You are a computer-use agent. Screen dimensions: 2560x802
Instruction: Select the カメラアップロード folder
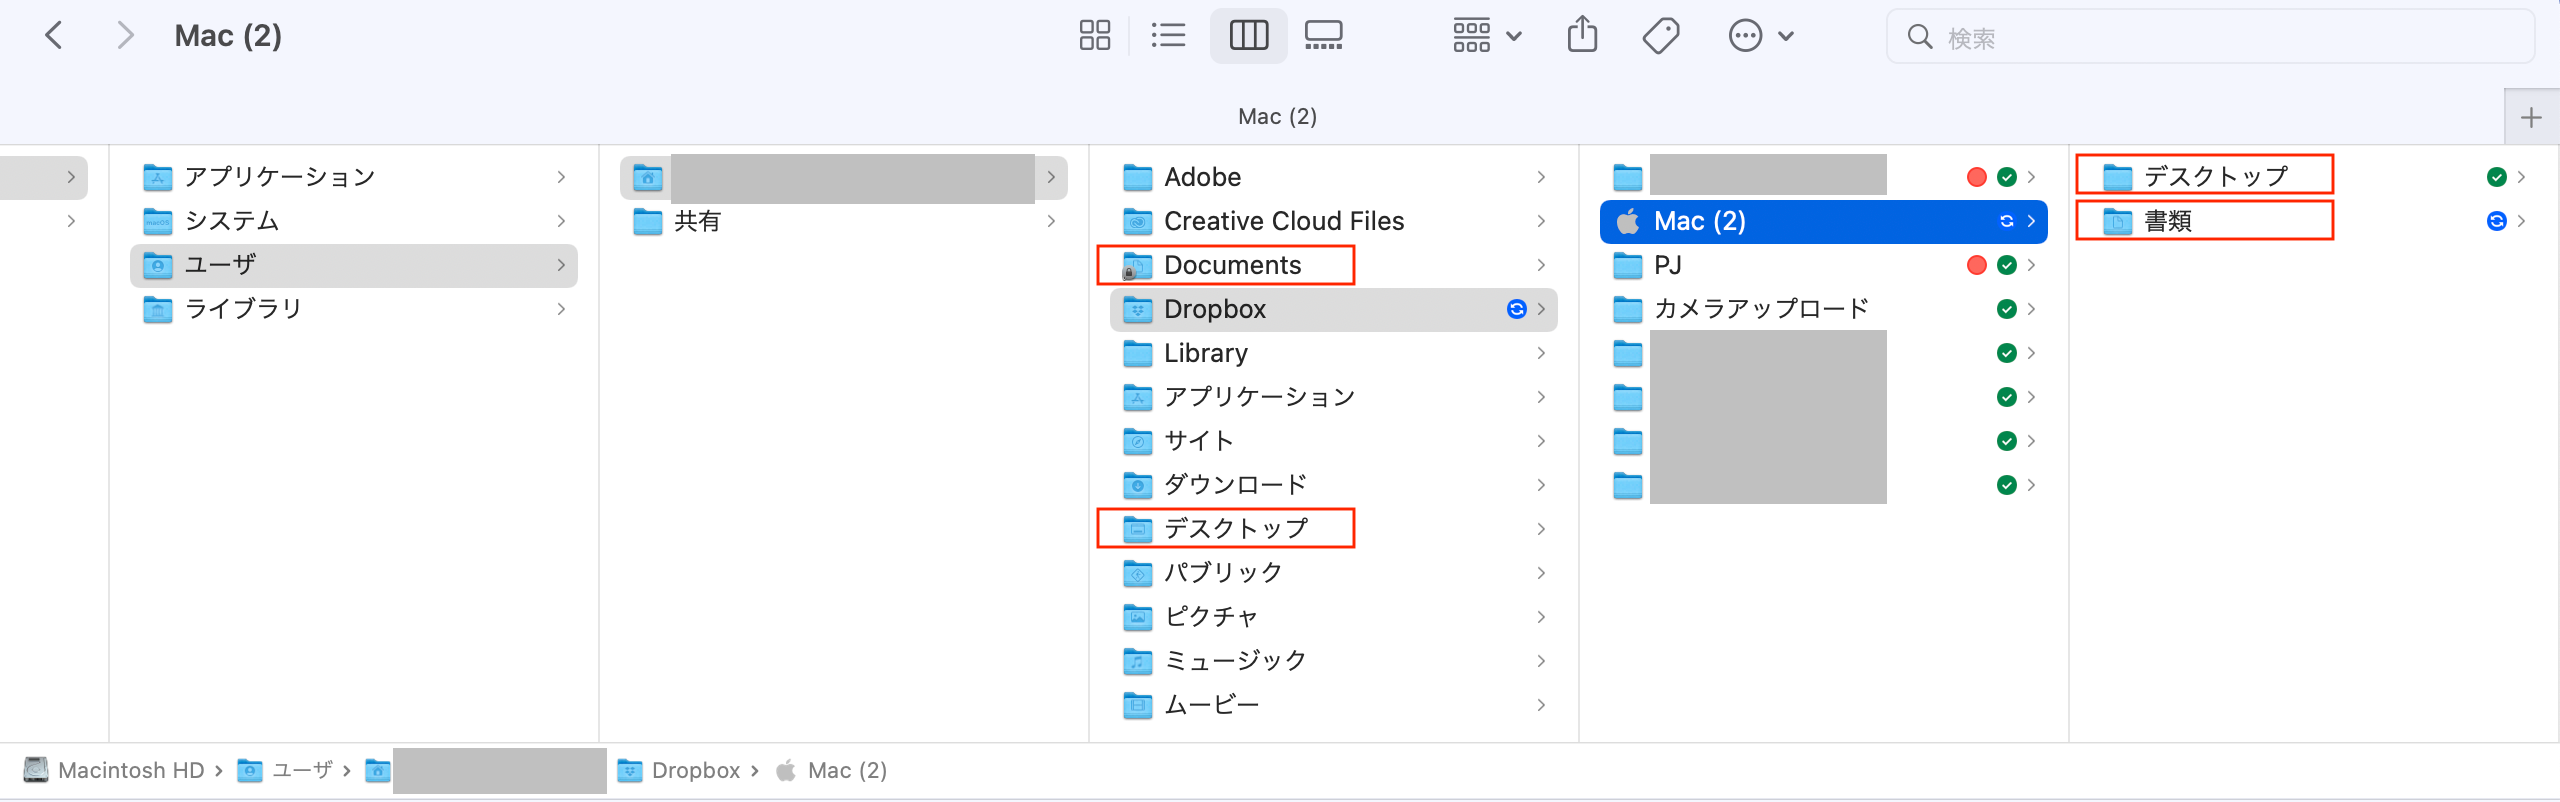1824,309
